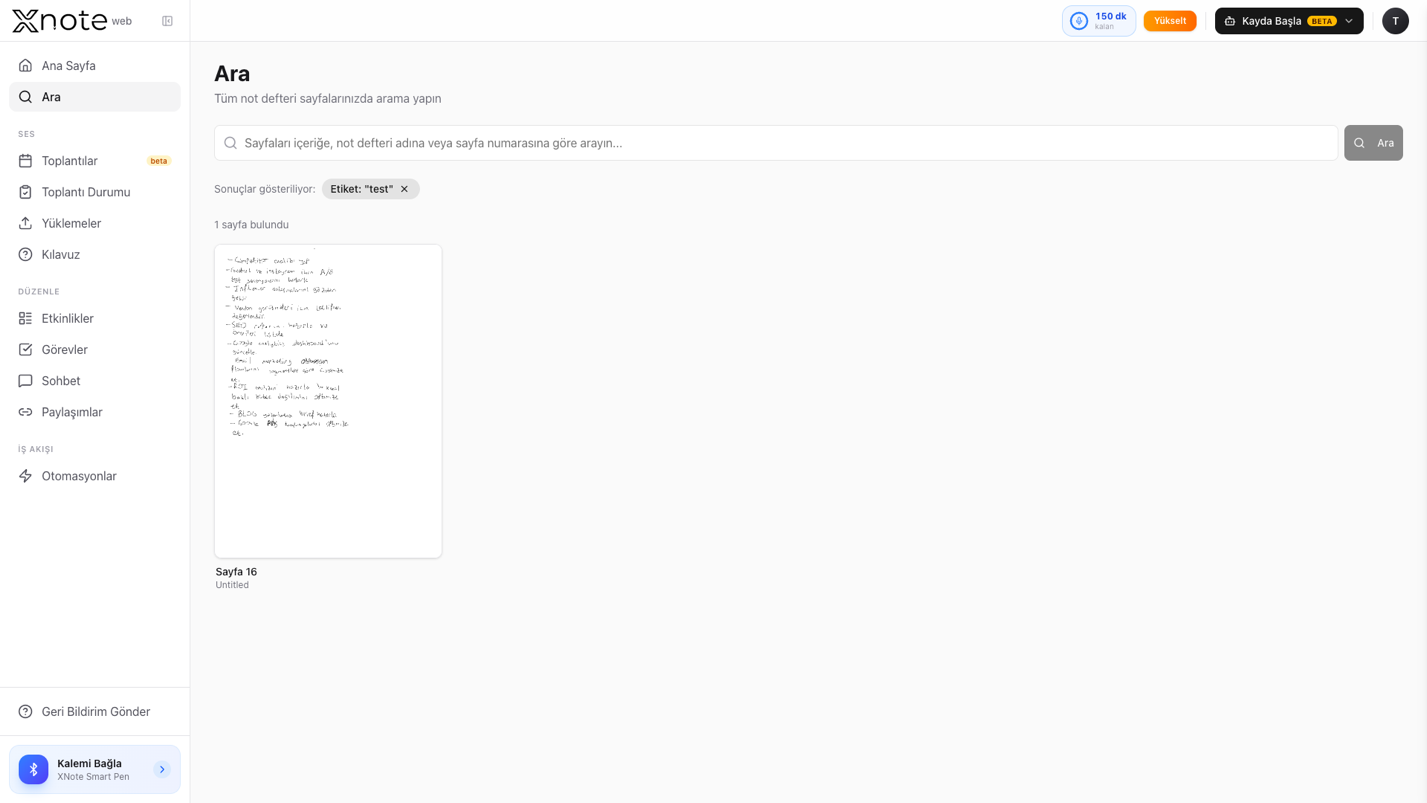The image size is (1427, 803).
Task: Click the gray Ara search button
Action: pos(1373,143)
